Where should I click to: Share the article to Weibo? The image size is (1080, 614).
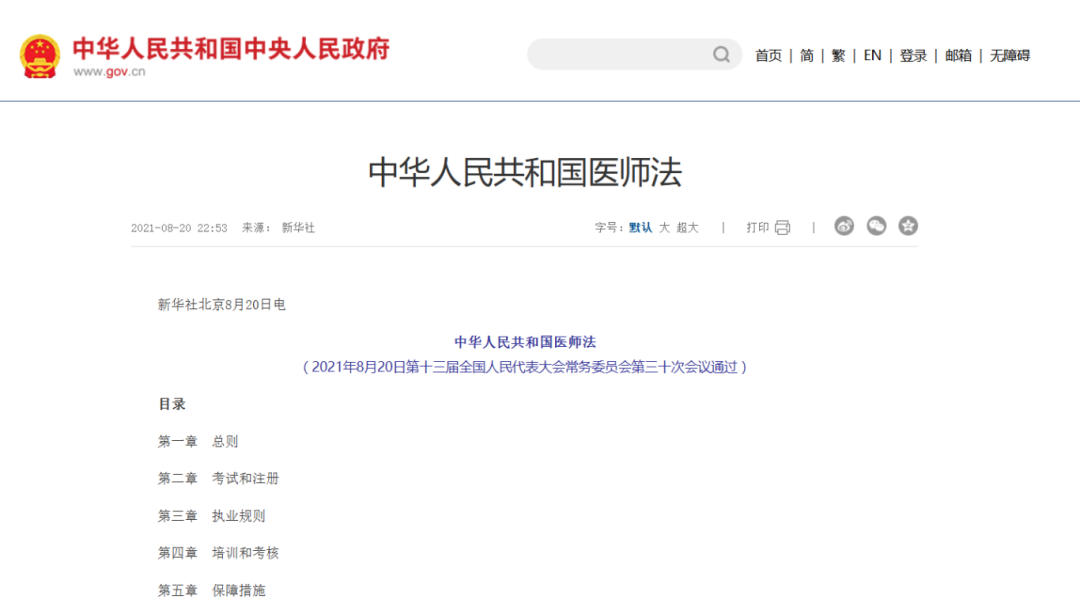844,227
